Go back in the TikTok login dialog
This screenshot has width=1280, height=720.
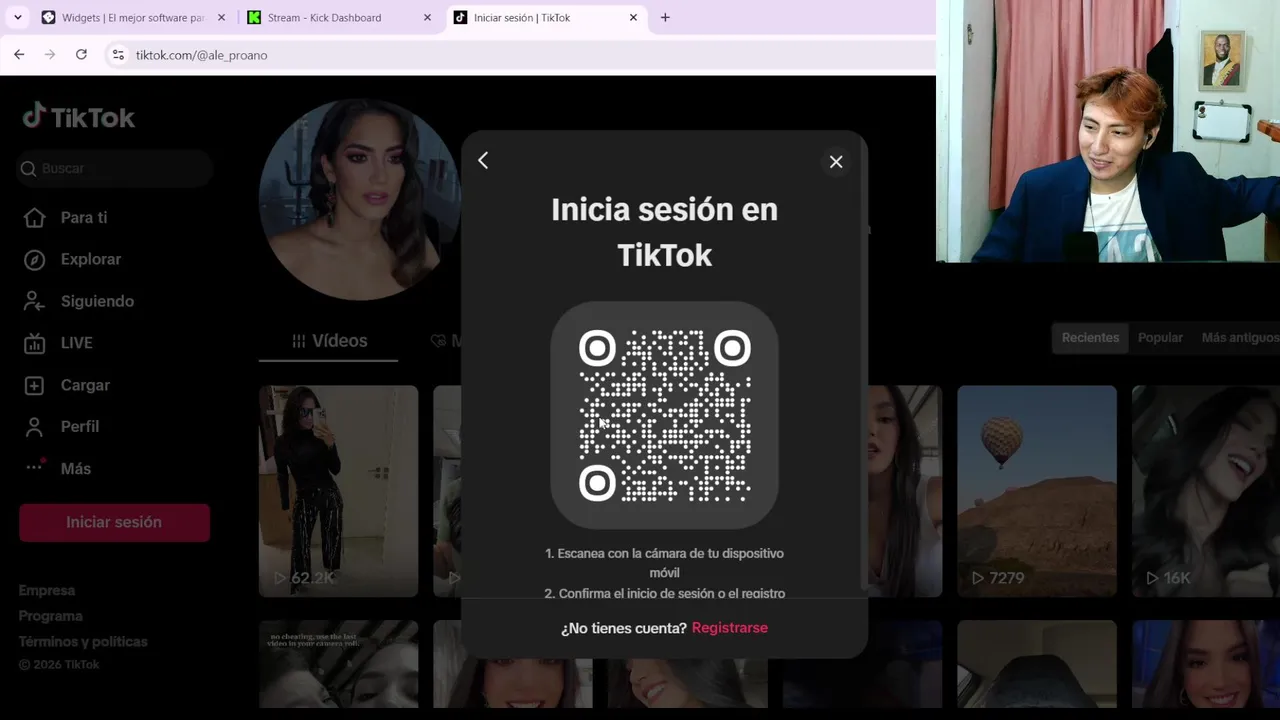[x=483, y=161]
